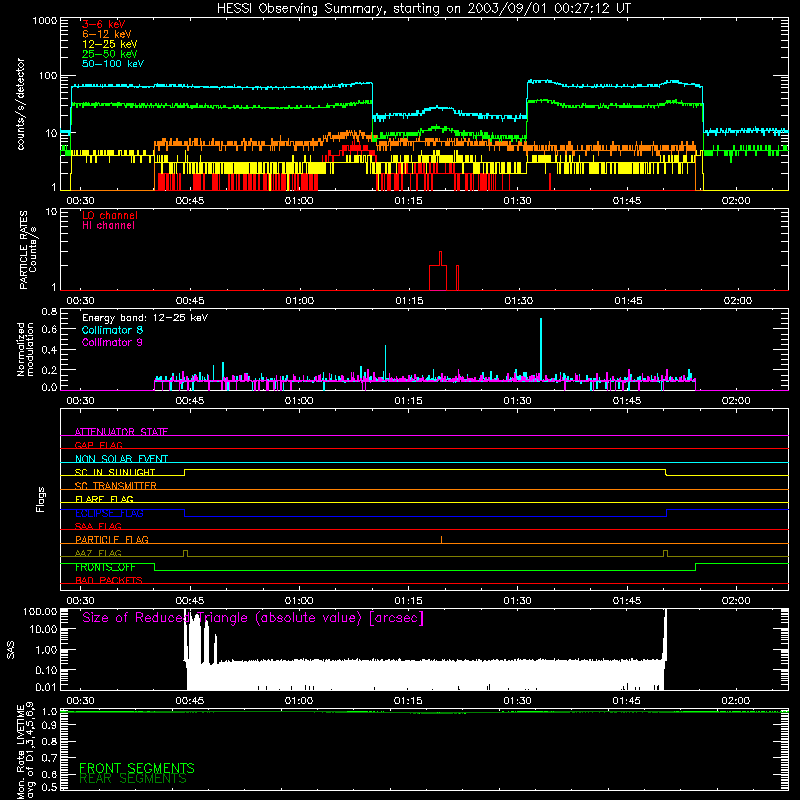Click the SAS spikes at start near 00:45
The height and width of the screenshot is (800, 800).
(201, 638)
